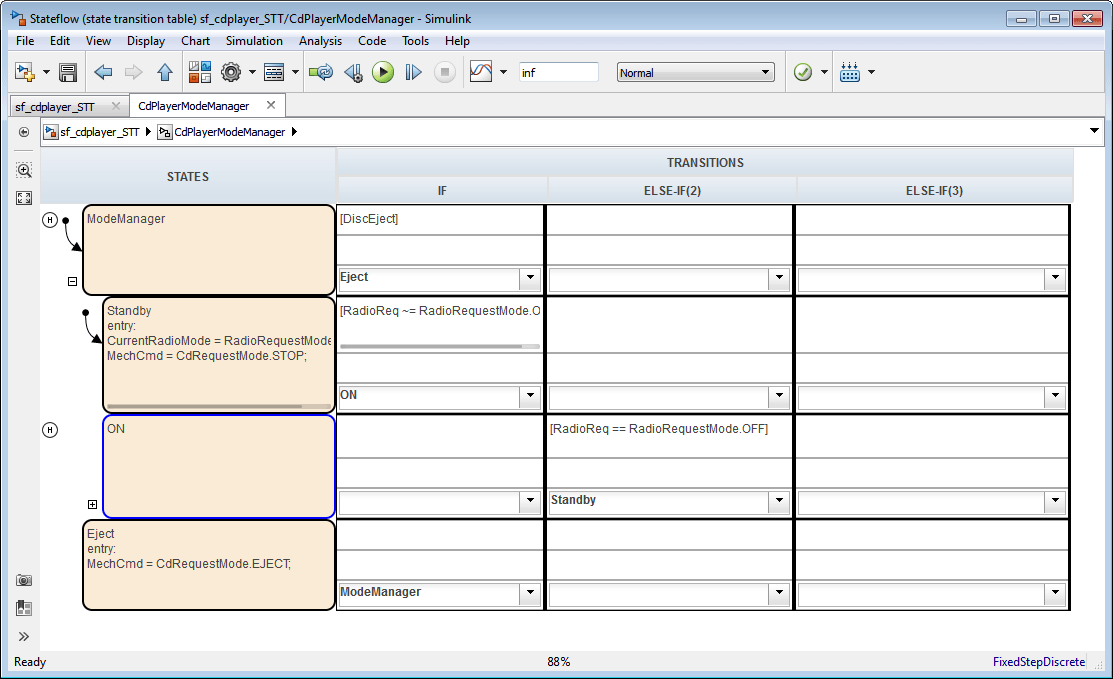Viewport: 1113px width, 679px height.
Task: Click the Fit to View icon
Action: [x=24, y=199]
